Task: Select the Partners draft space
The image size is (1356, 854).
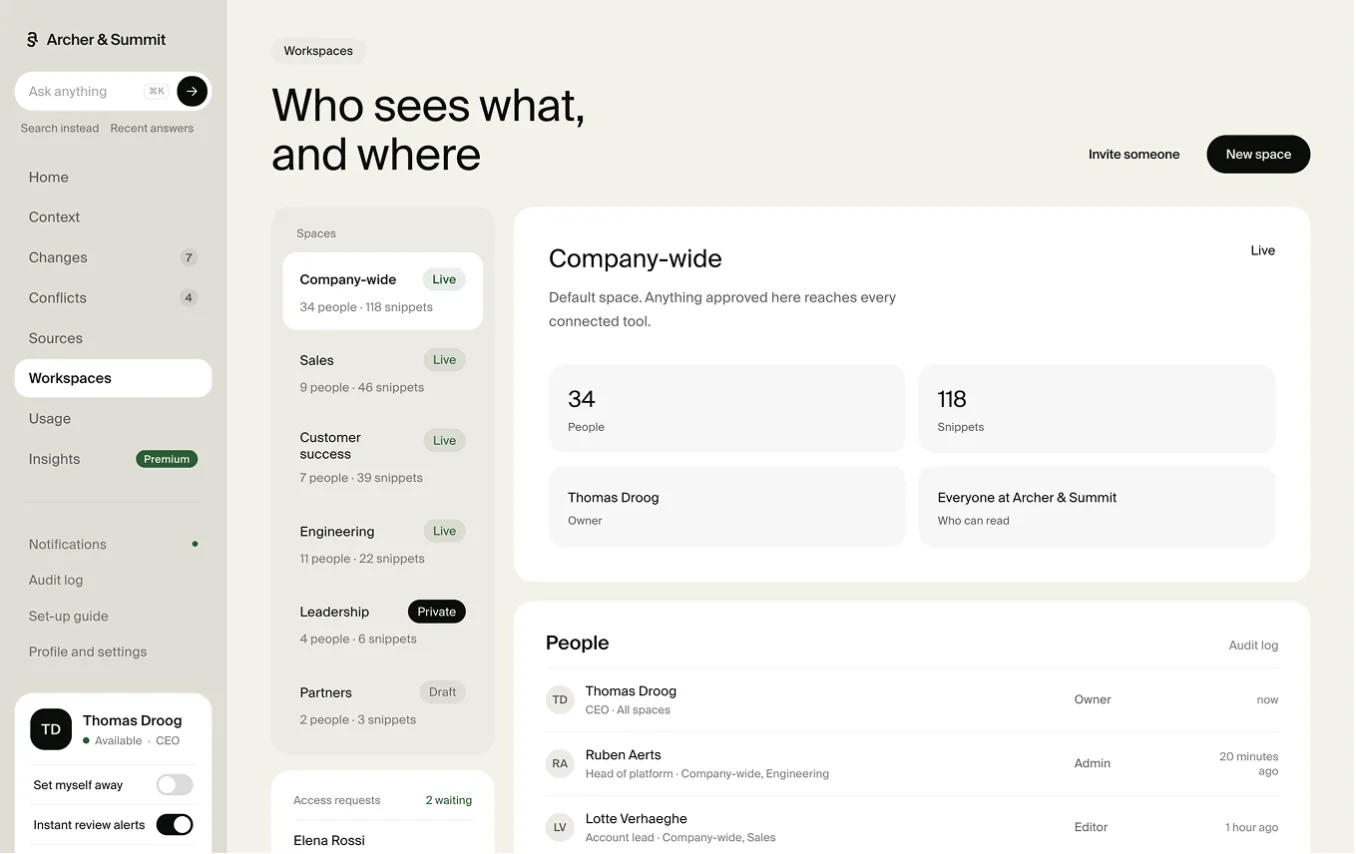Action: click(383, 705)
